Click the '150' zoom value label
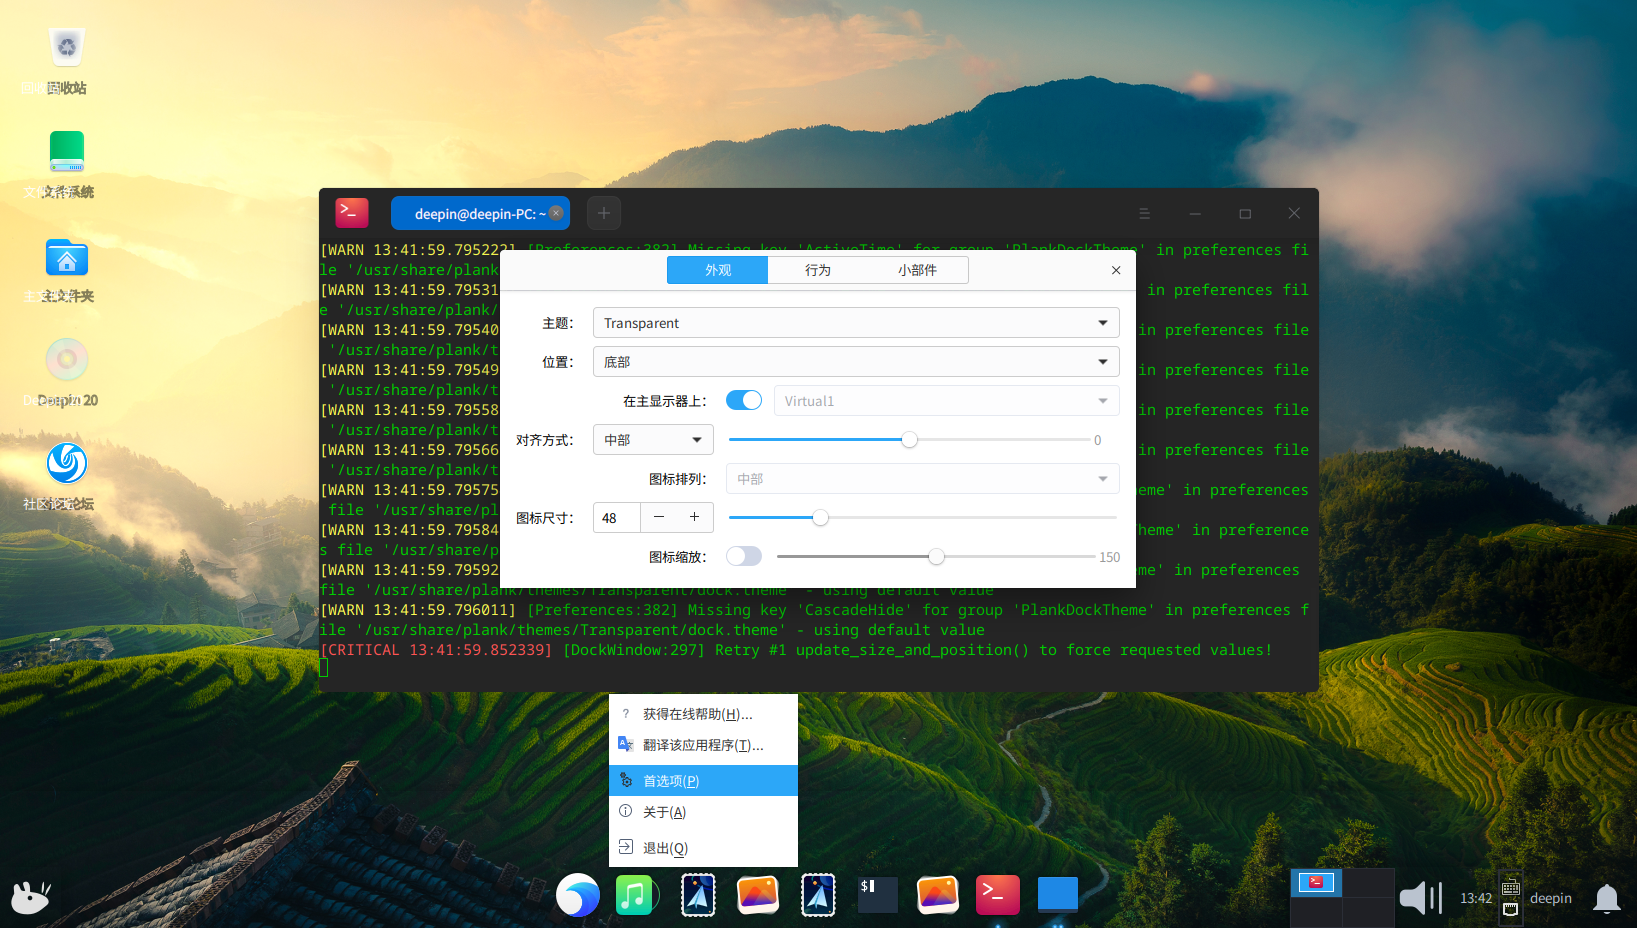 coord(1110,557)
